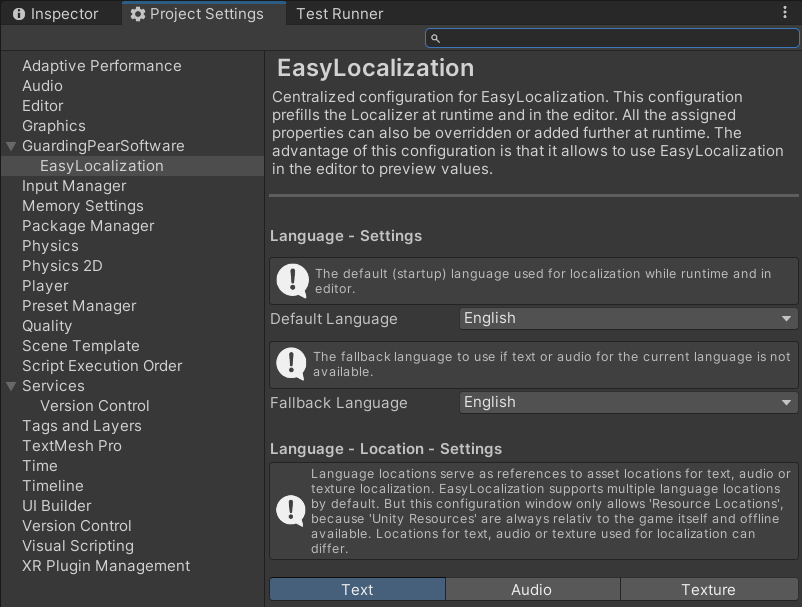Screen dimensions: 802x607
Task: Open the Default Language dropdown
Action: (x=628, y=319)
